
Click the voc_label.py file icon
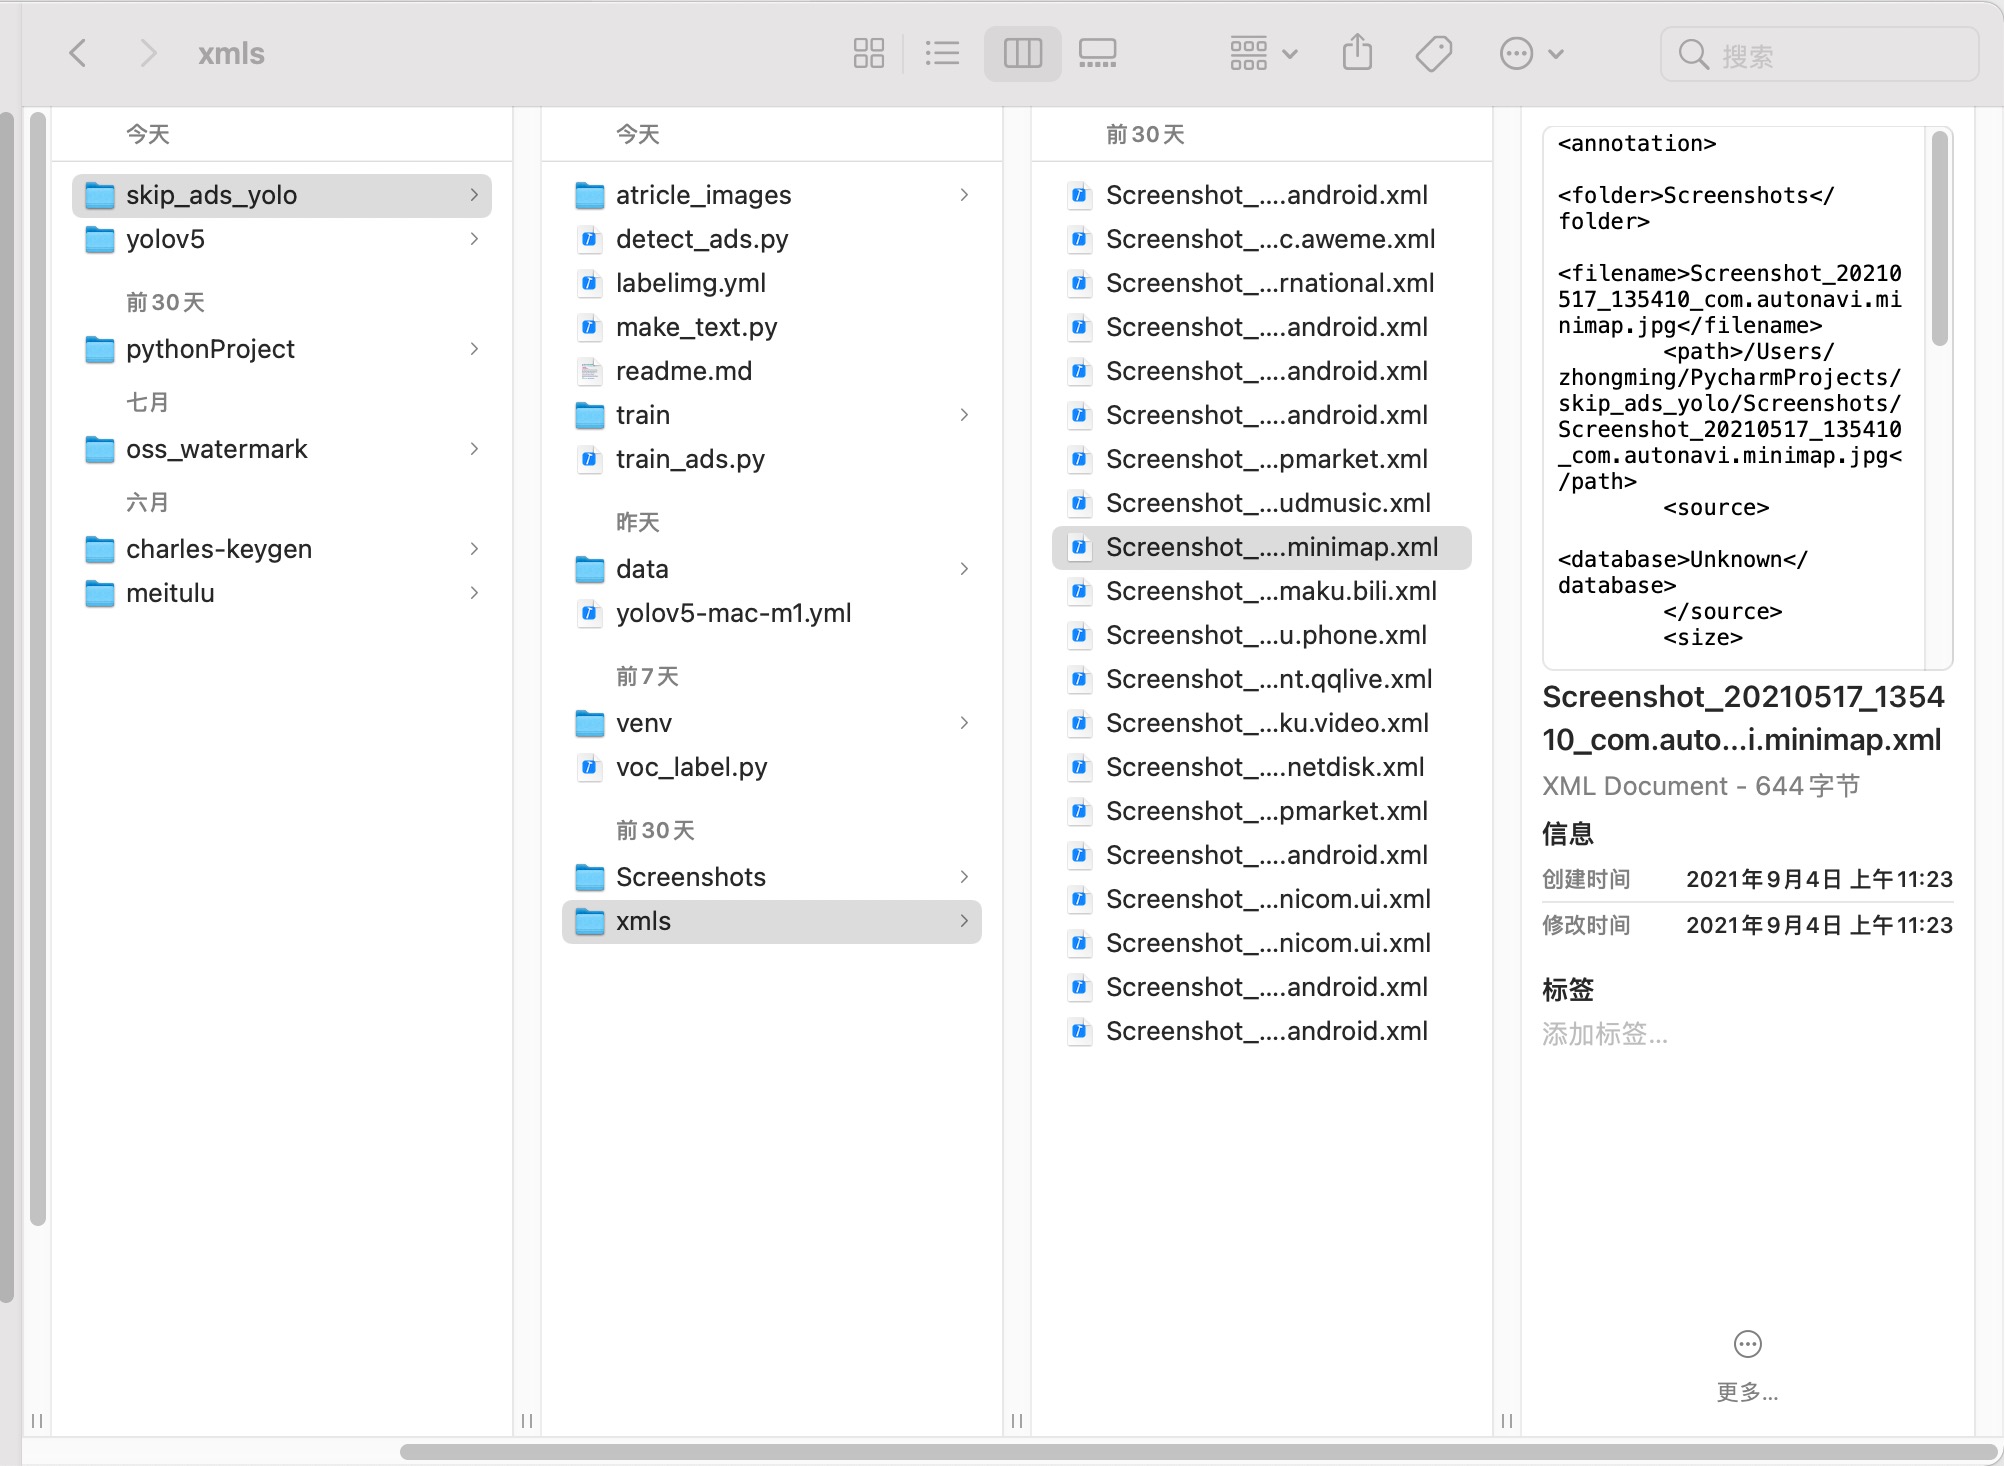[590, 767]
